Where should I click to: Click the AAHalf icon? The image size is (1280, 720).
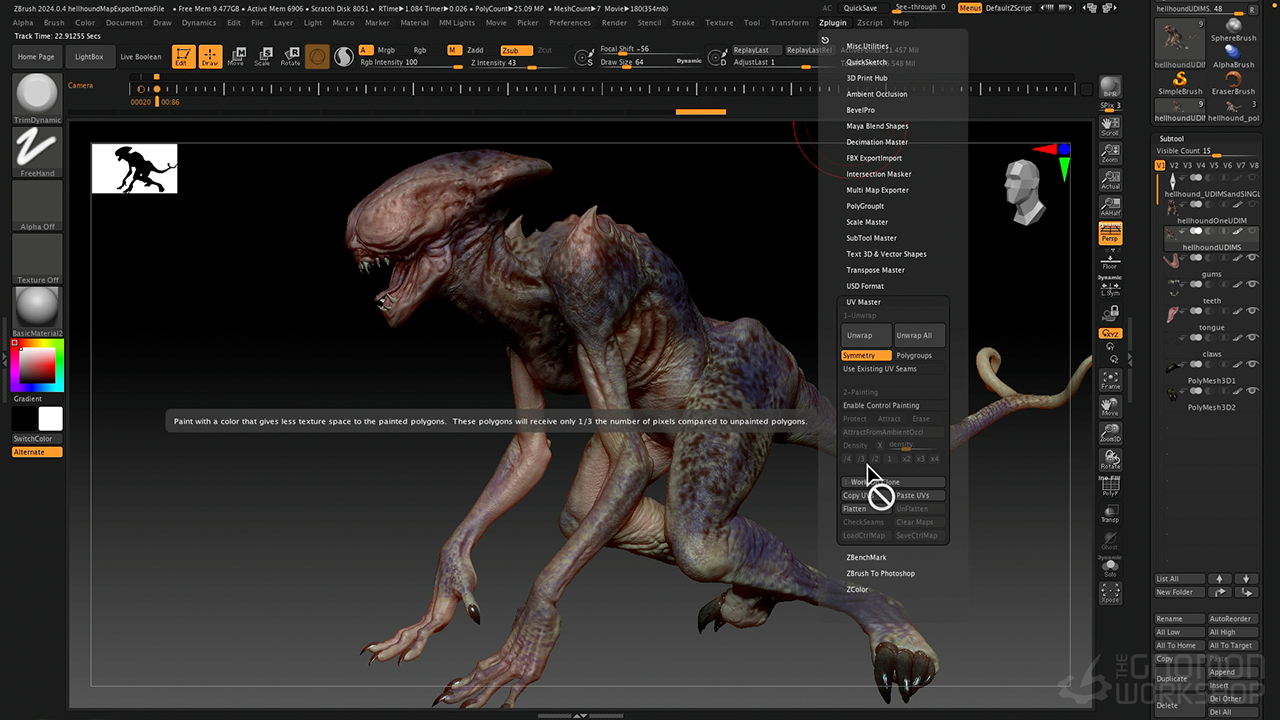click(1110, 206)
